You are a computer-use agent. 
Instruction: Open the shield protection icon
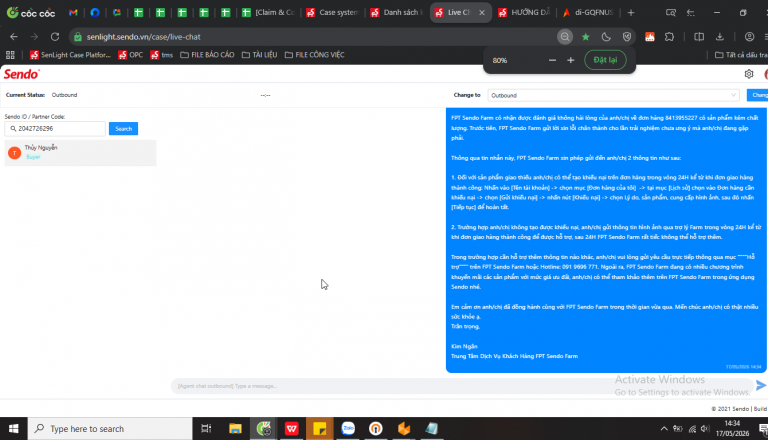(627, 37)
